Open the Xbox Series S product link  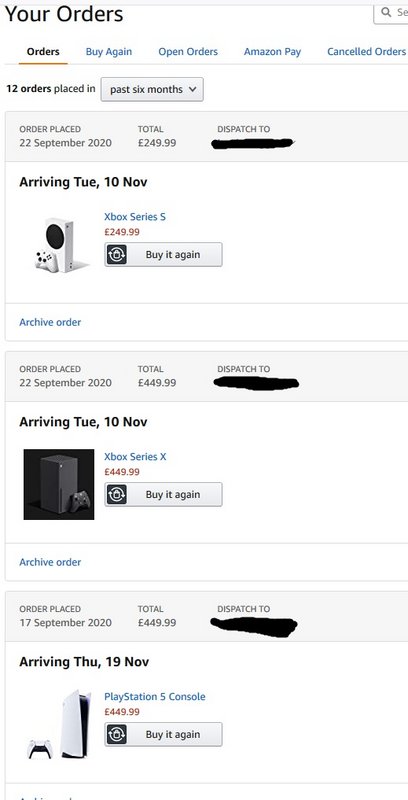[135, 217]
